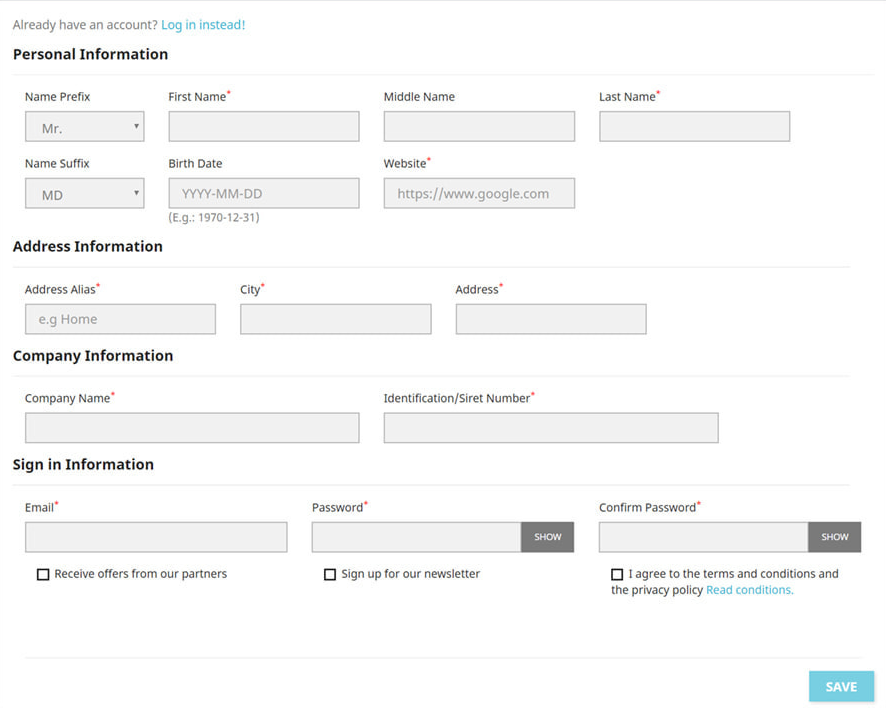This screenshot has width=886, height=708.
Task: Click the Birth Date input field
Action: 264,194
